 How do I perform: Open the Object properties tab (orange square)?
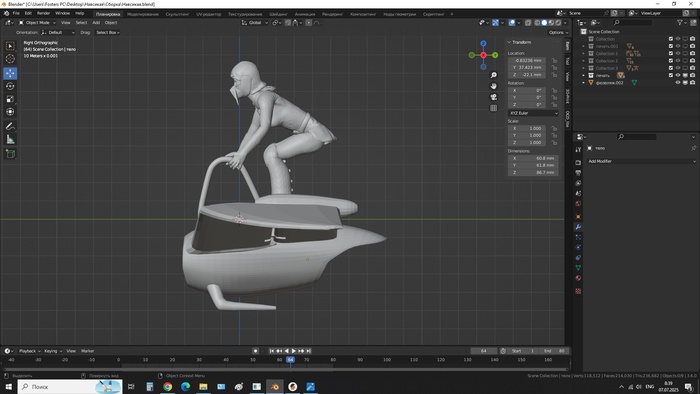tap(578, 217)
